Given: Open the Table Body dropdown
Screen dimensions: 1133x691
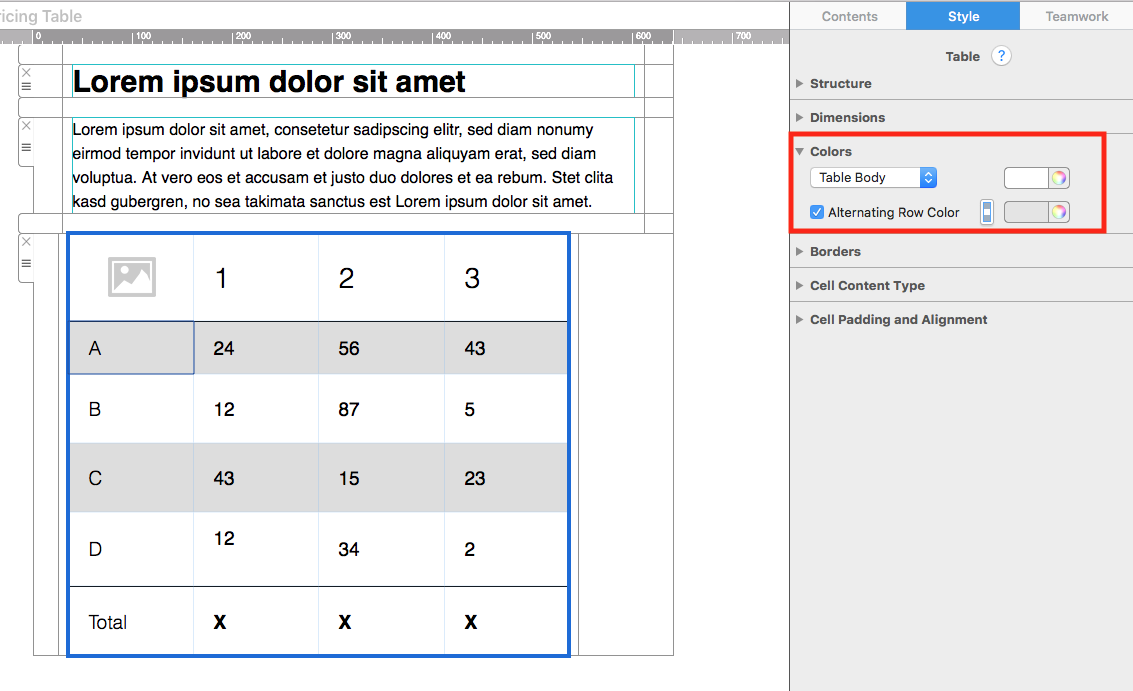Looking at the screenshot, I should (872, 178).
